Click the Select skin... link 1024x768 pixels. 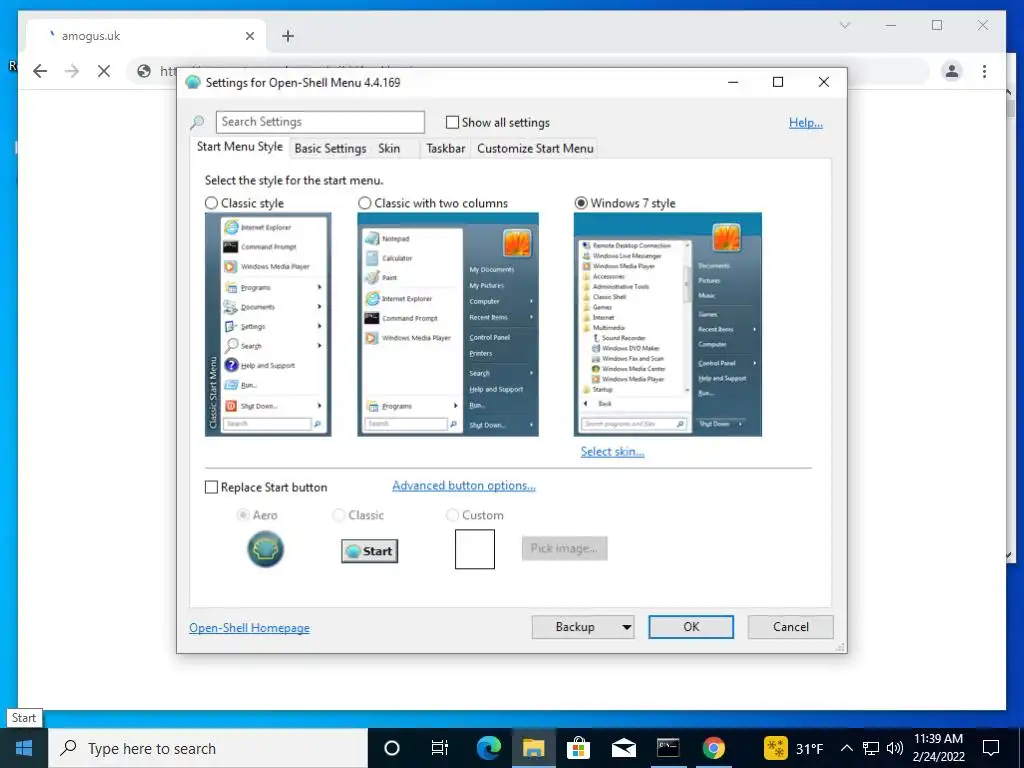(x=613, y=452)
